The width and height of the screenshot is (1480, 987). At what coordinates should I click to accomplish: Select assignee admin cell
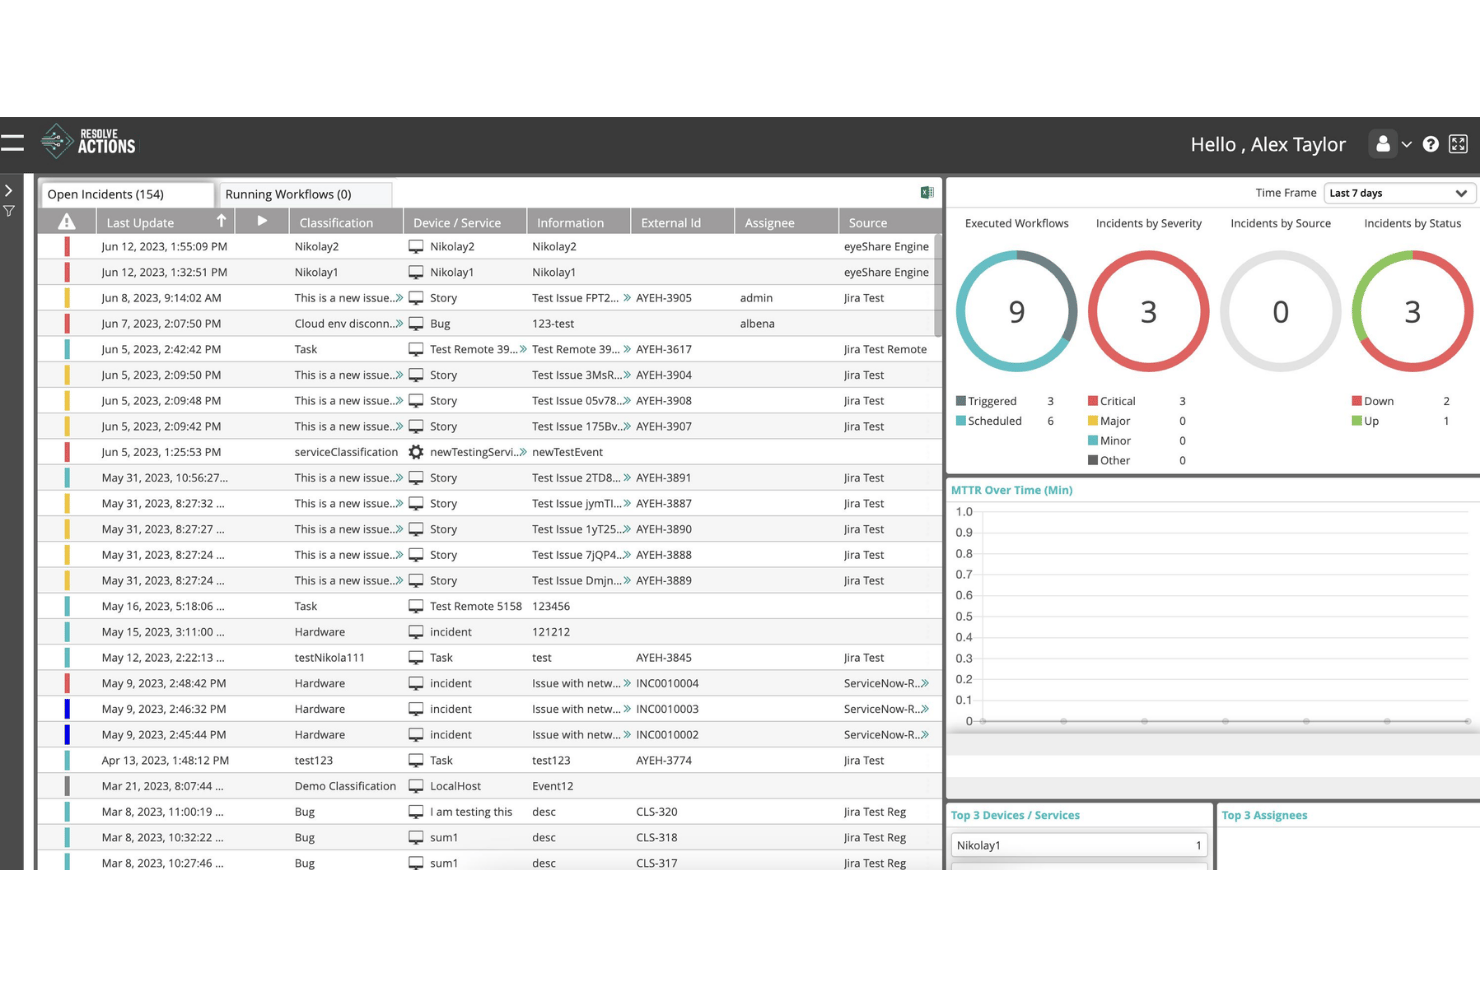coord(756,298)
